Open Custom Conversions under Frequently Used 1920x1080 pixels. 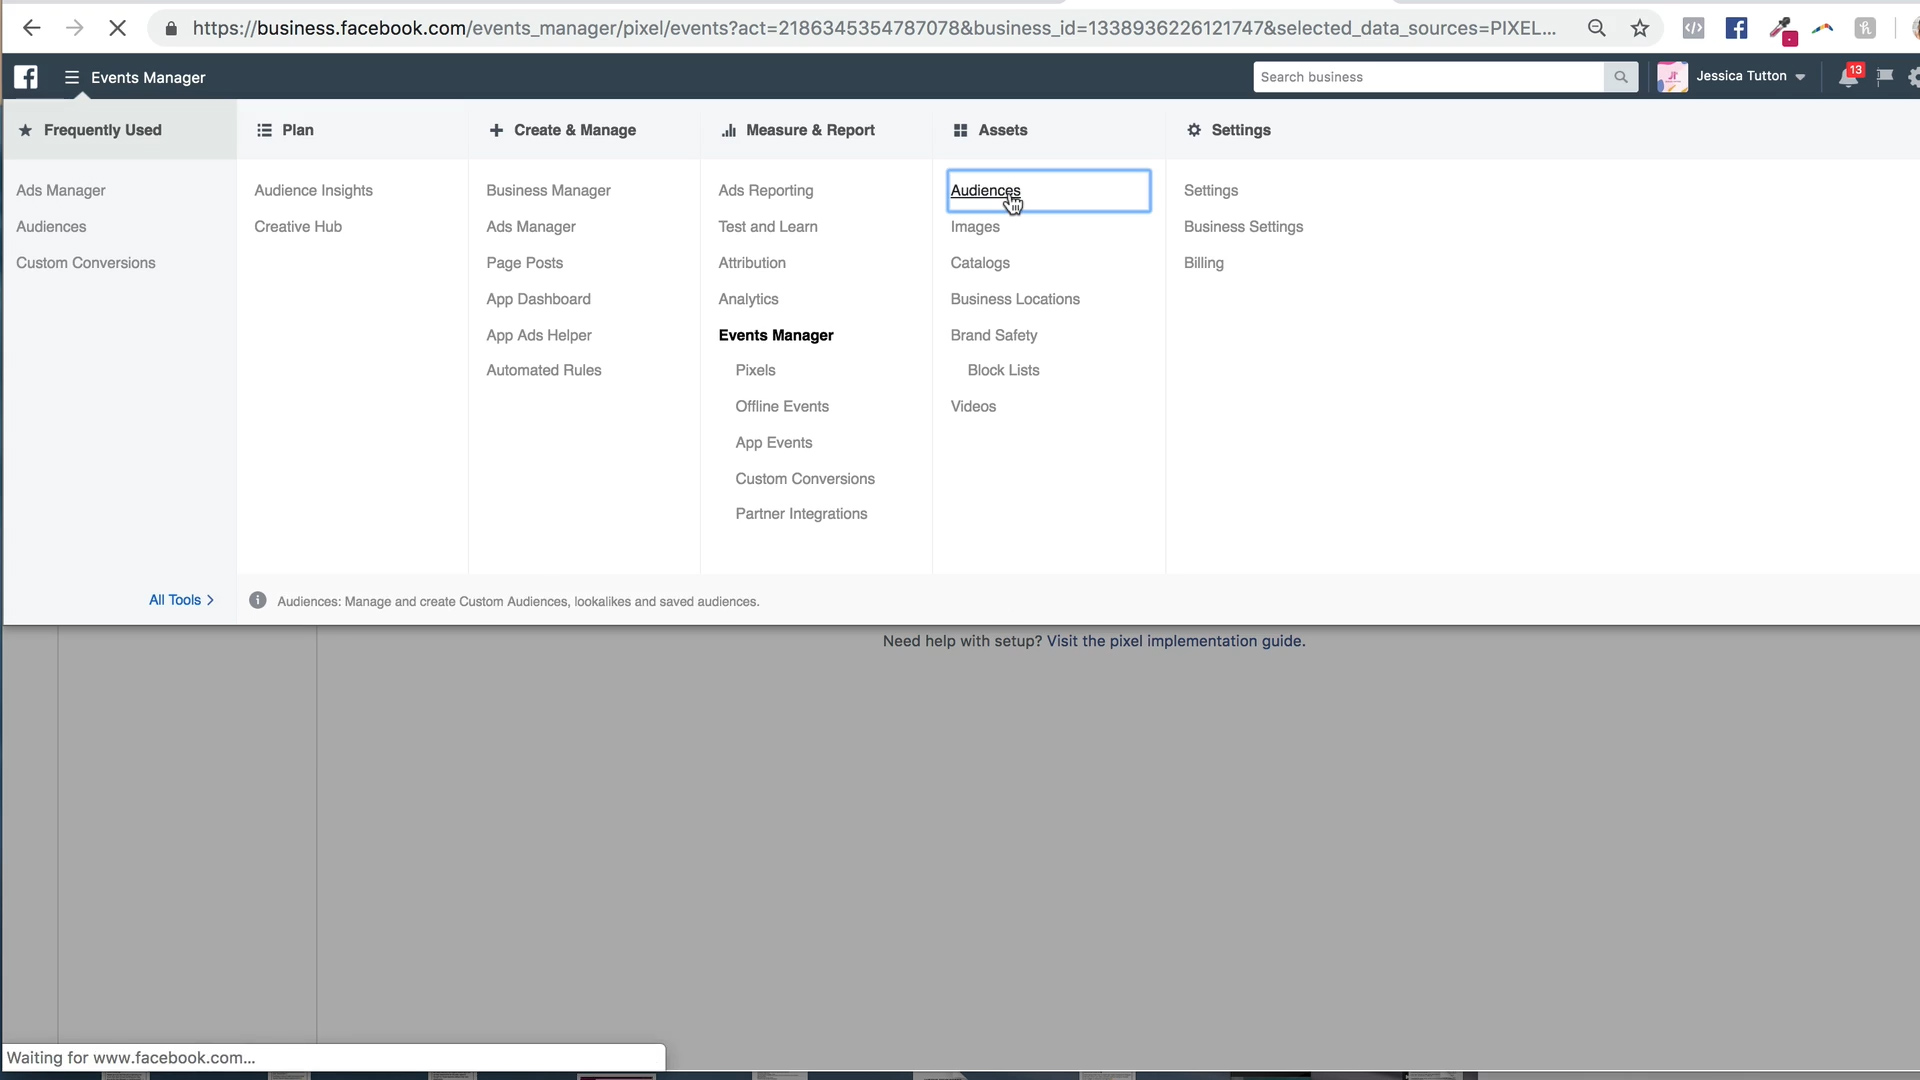click(86, 263)
